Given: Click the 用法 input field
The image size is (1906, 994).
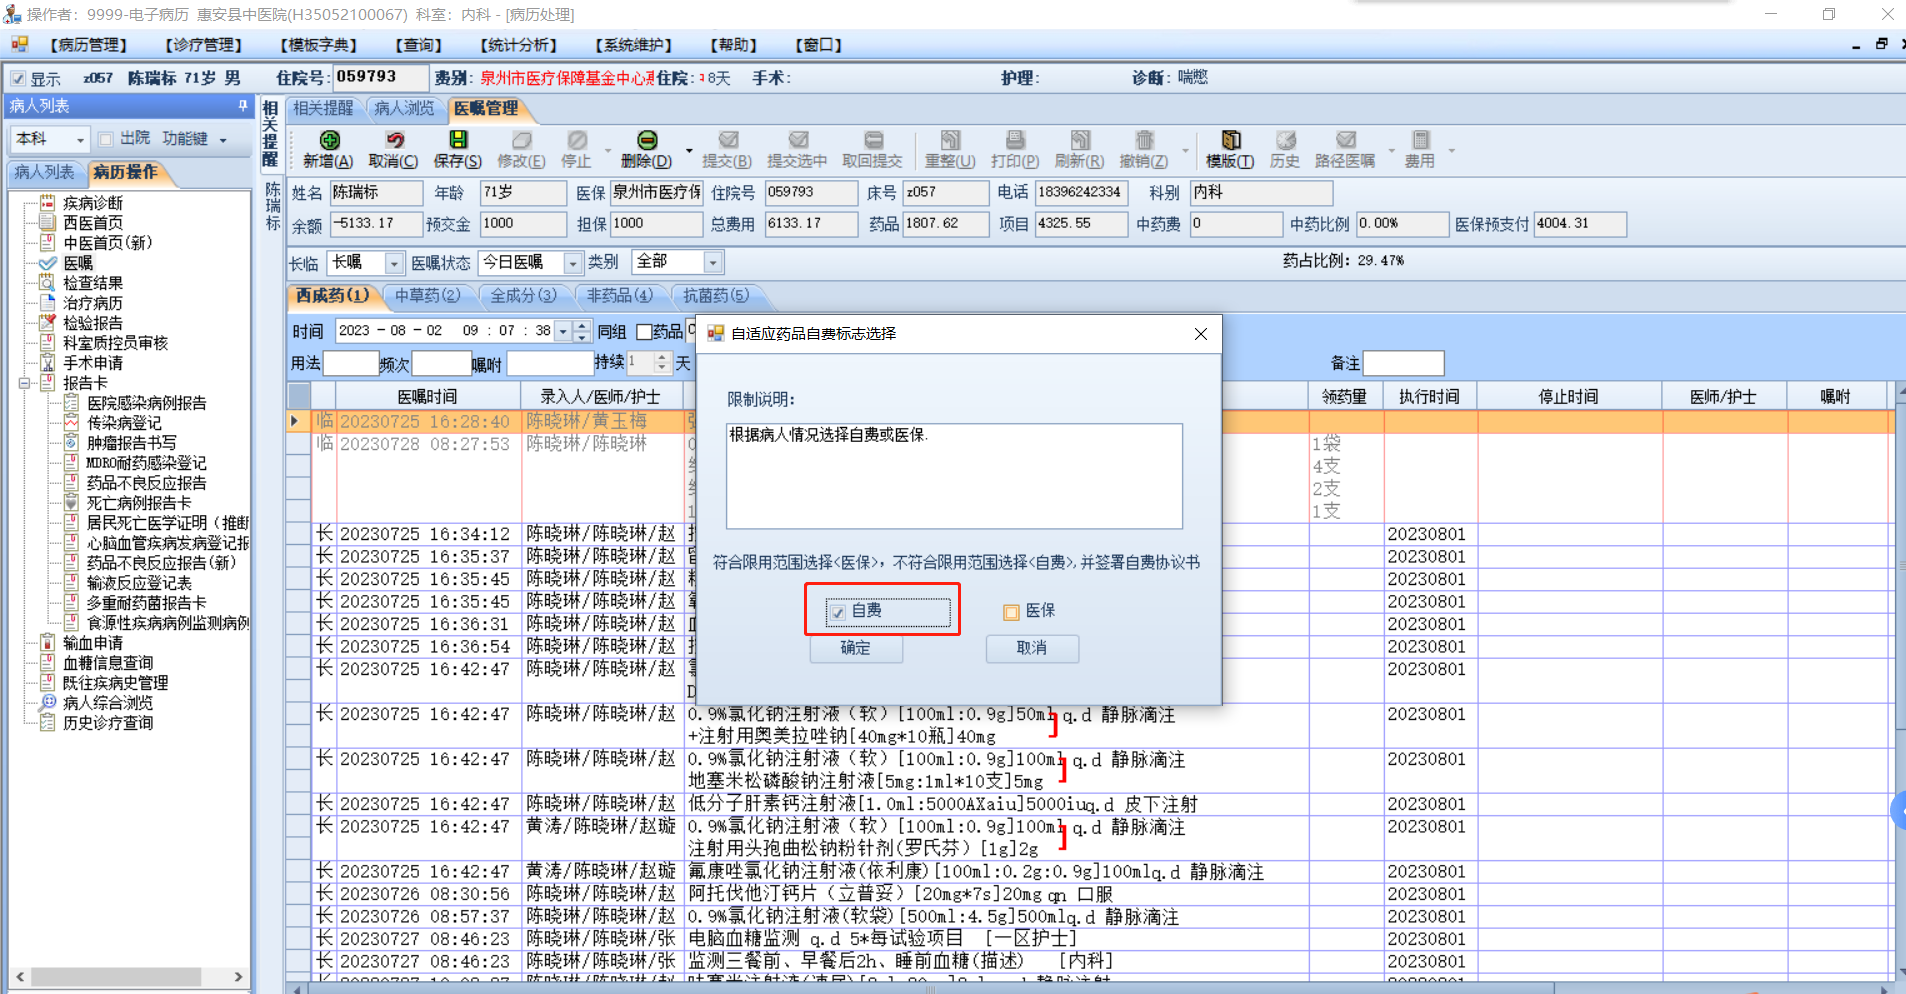Looking at the screenshot, I should click(x=350, y=363).
